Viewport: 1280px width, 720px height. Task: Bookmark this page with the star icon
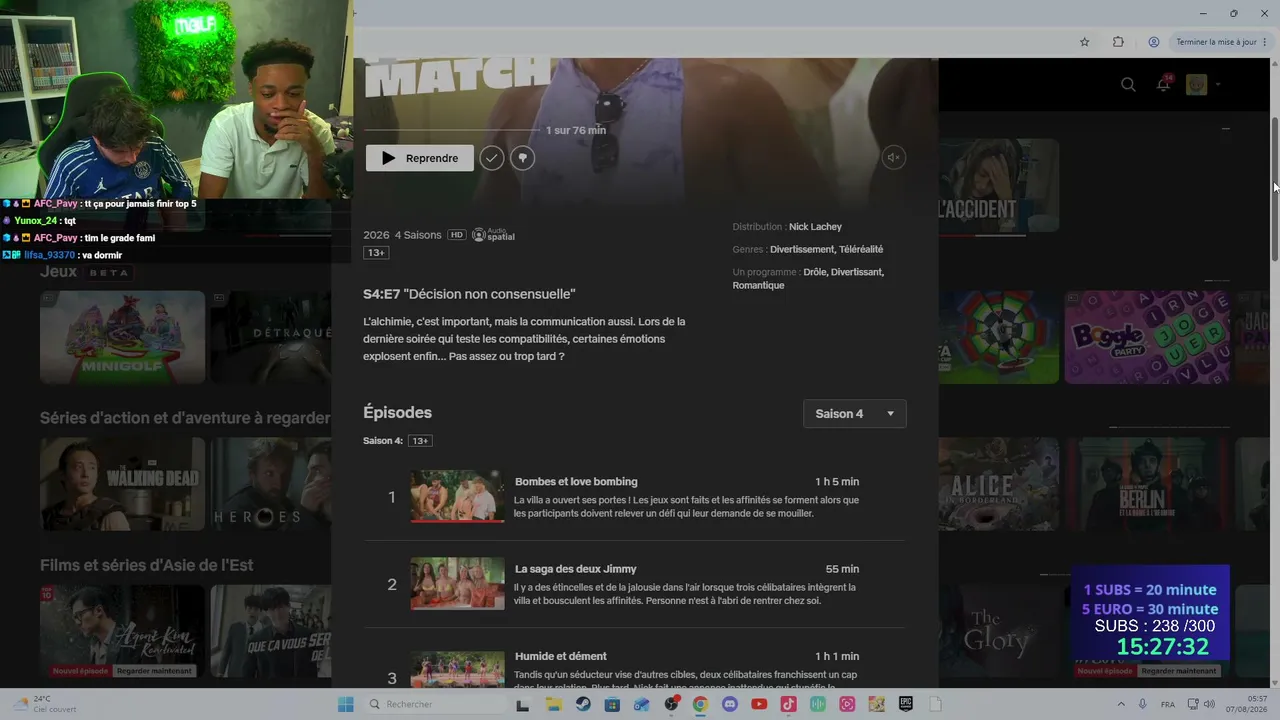[x=1084, y=42]
